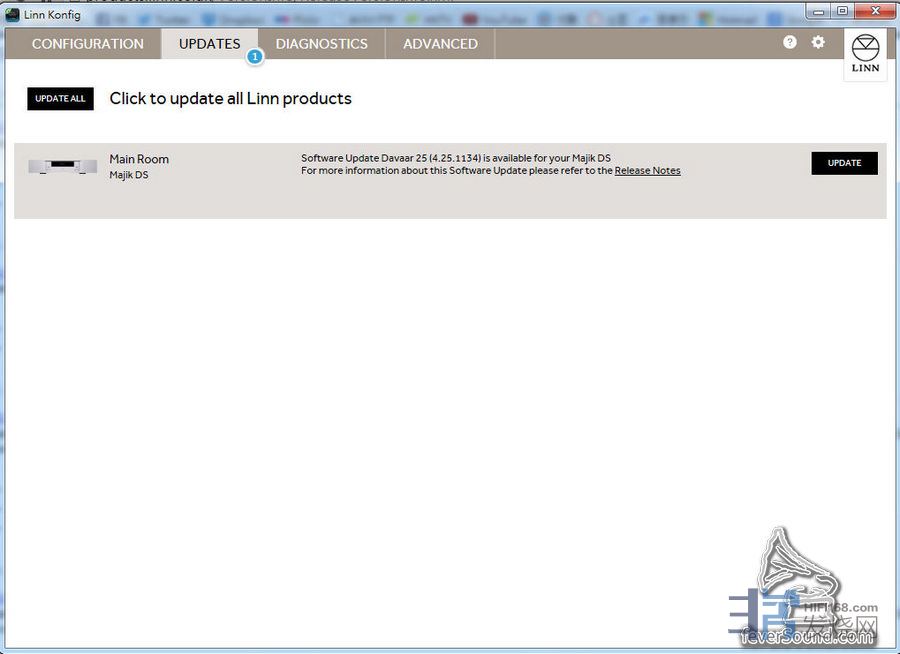Select the Updates tab
900x654 pixels.
(209, 44)
